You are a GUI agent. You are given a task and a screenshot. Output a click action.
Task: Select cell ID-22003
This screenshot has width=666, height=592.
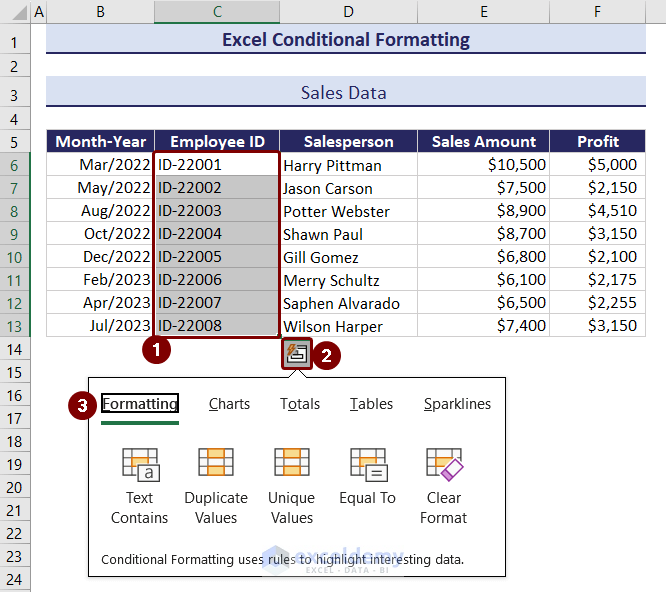pyautogui.click(x=217, y=210)
